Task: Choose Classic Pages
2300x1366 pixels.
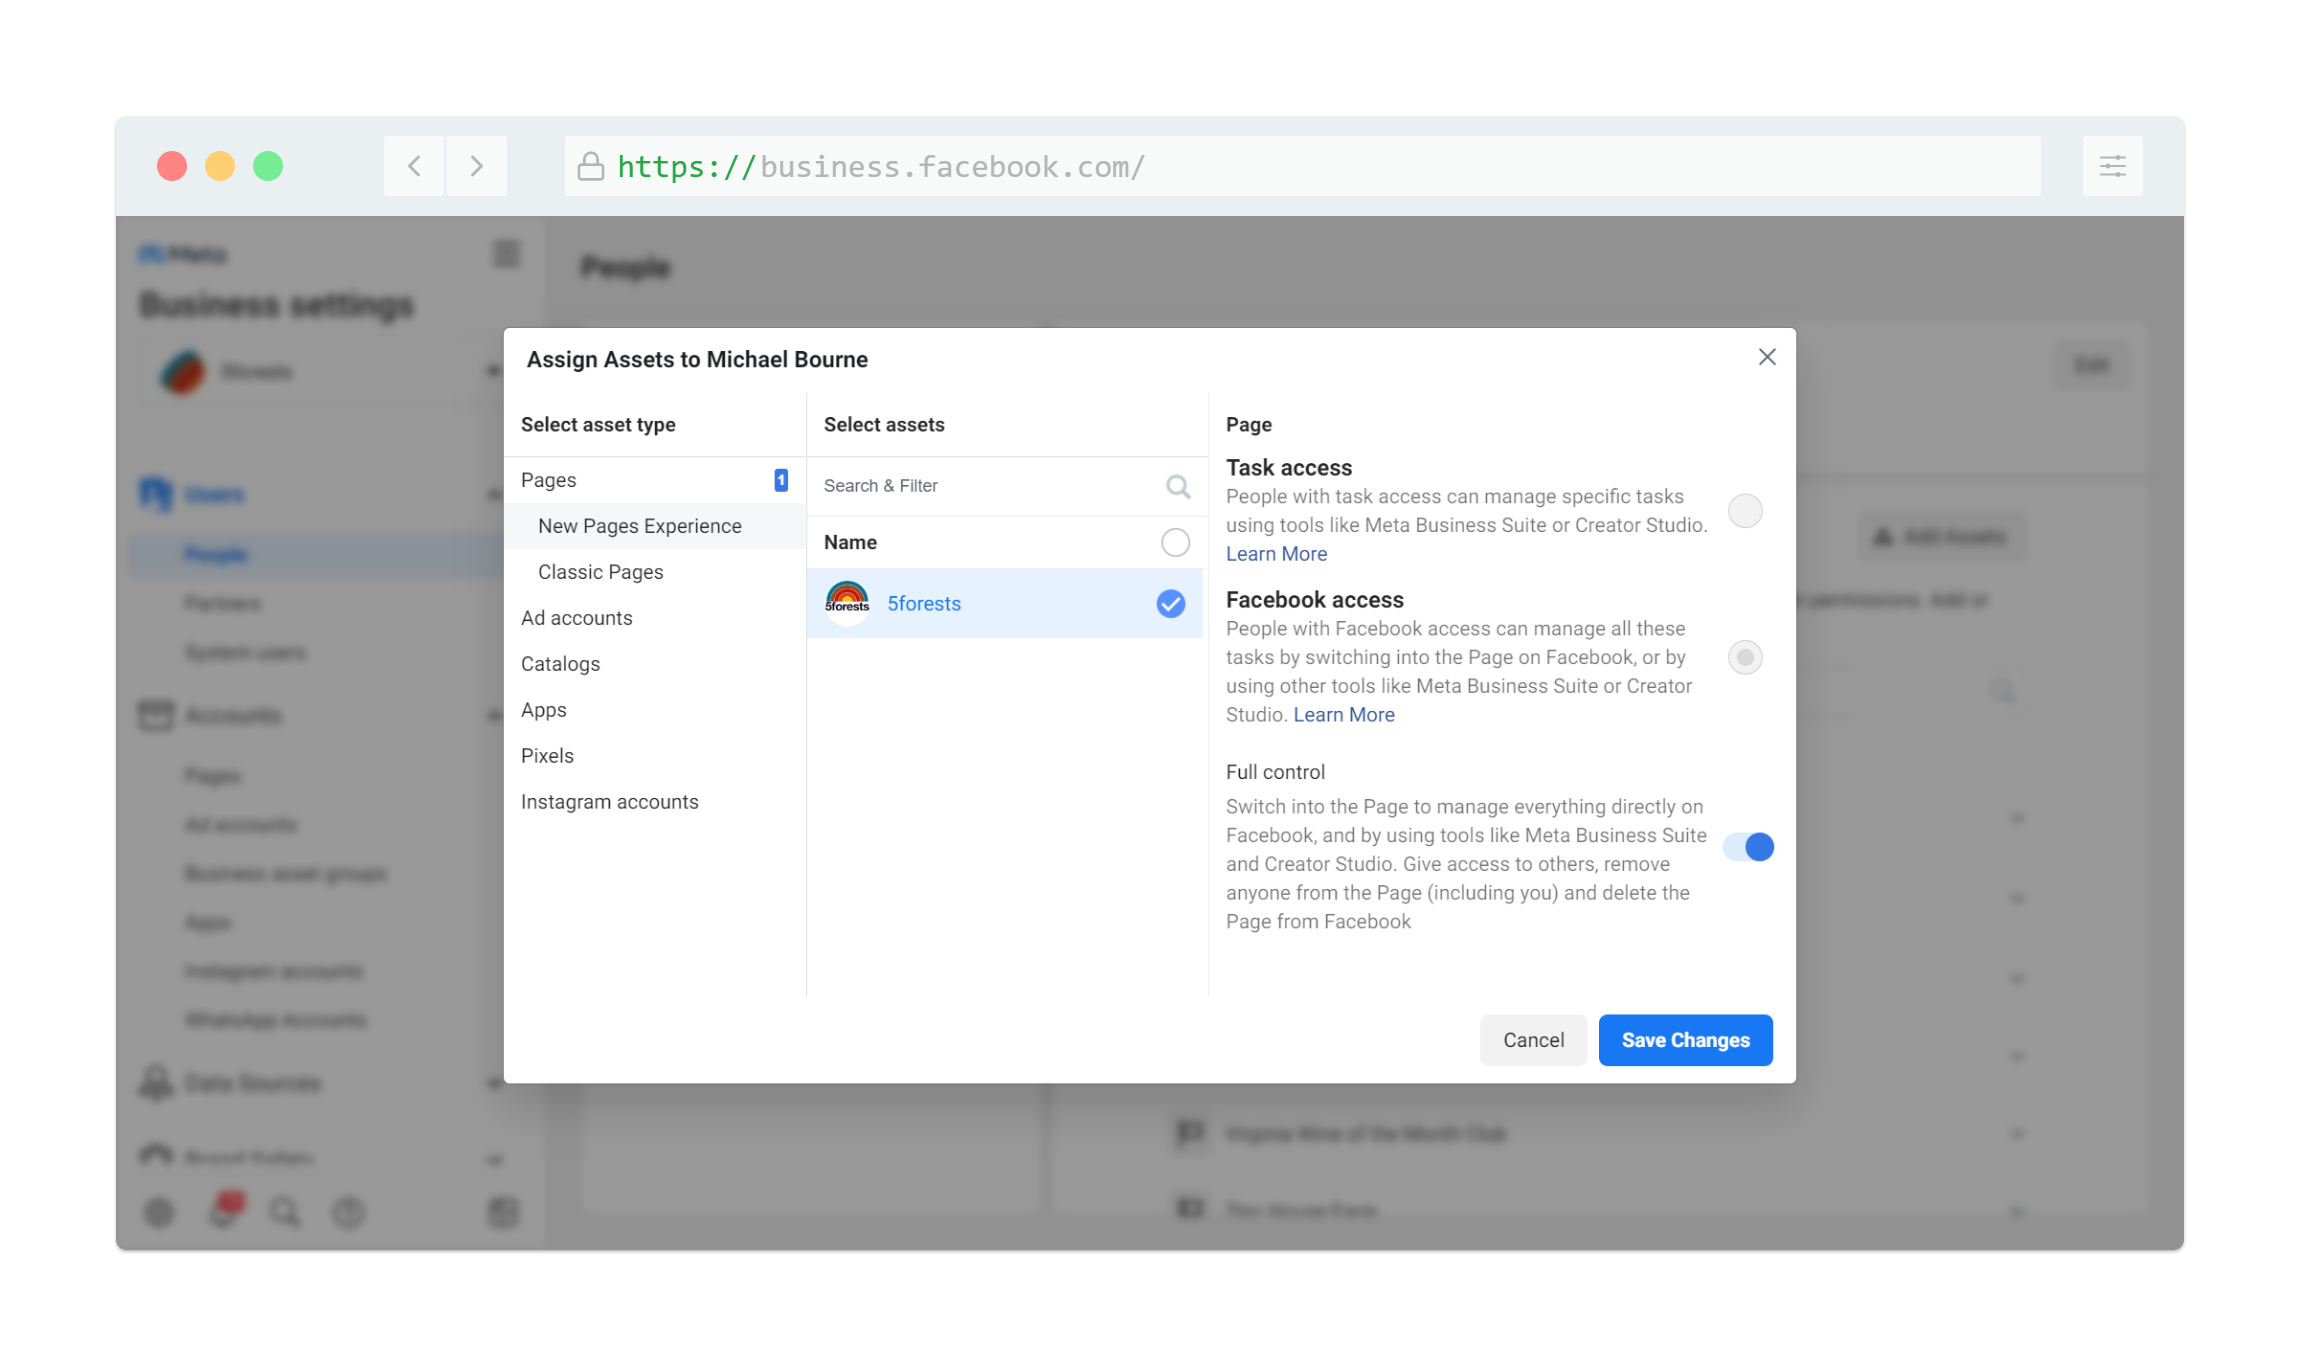Action: pyautogui.click(x=654, y=572)
